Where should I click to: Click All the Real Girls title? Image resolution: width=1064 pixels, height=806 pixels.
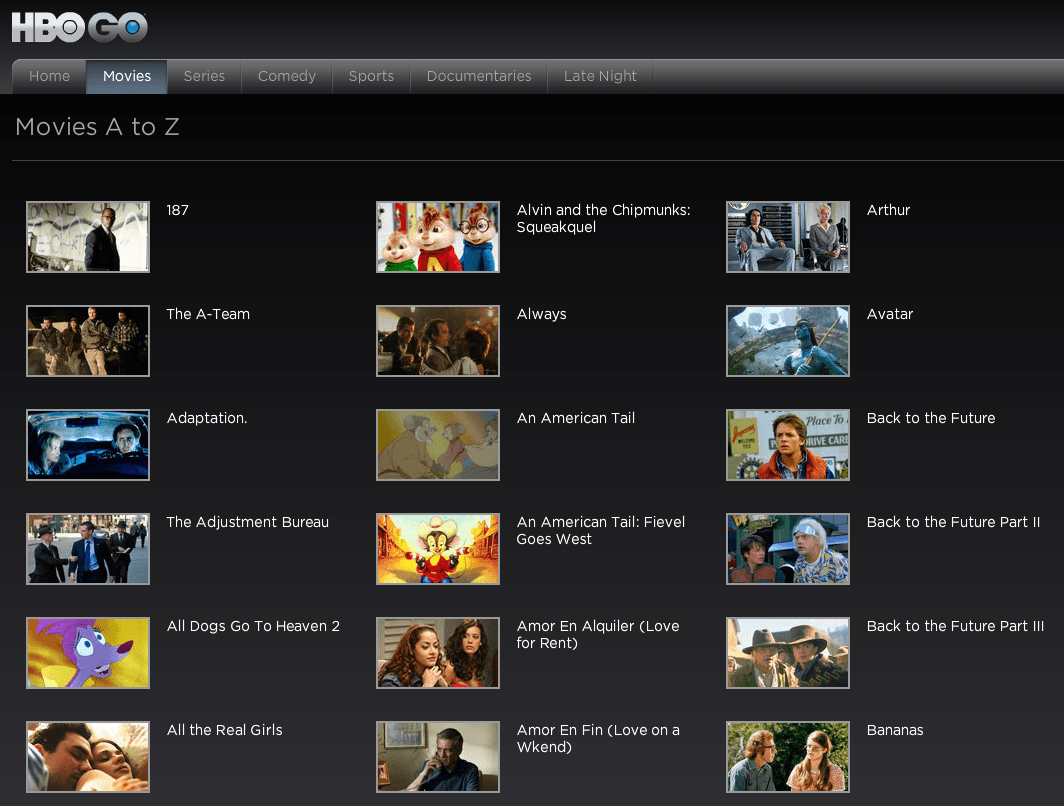225,730
